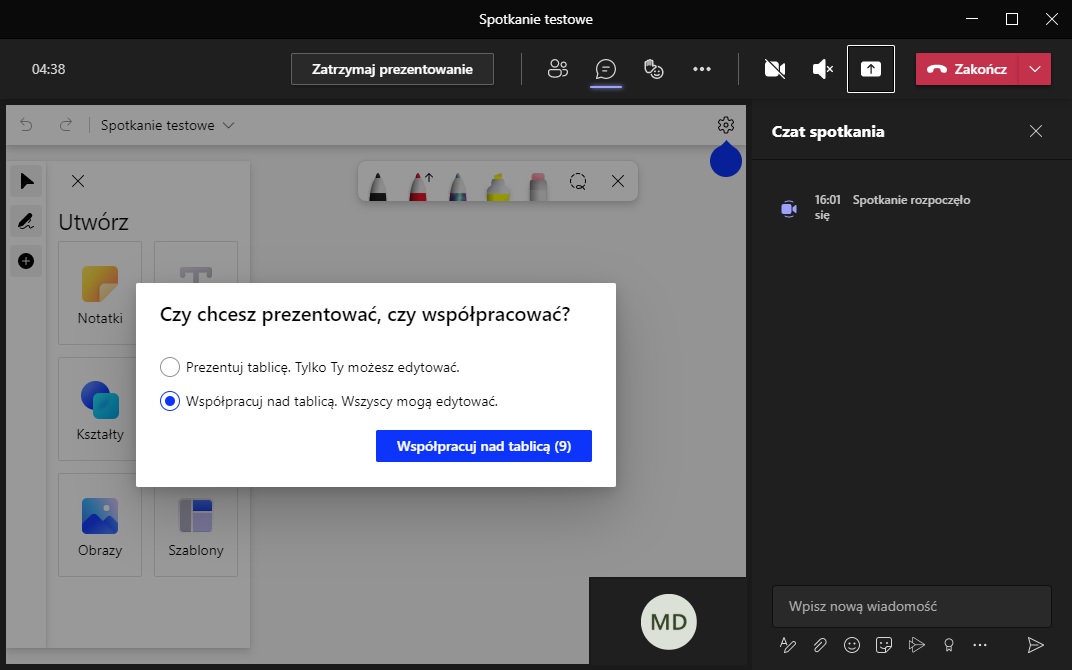Select the yellow highlighter tool
1072x670 pixels.
click(x=498, y=185)
